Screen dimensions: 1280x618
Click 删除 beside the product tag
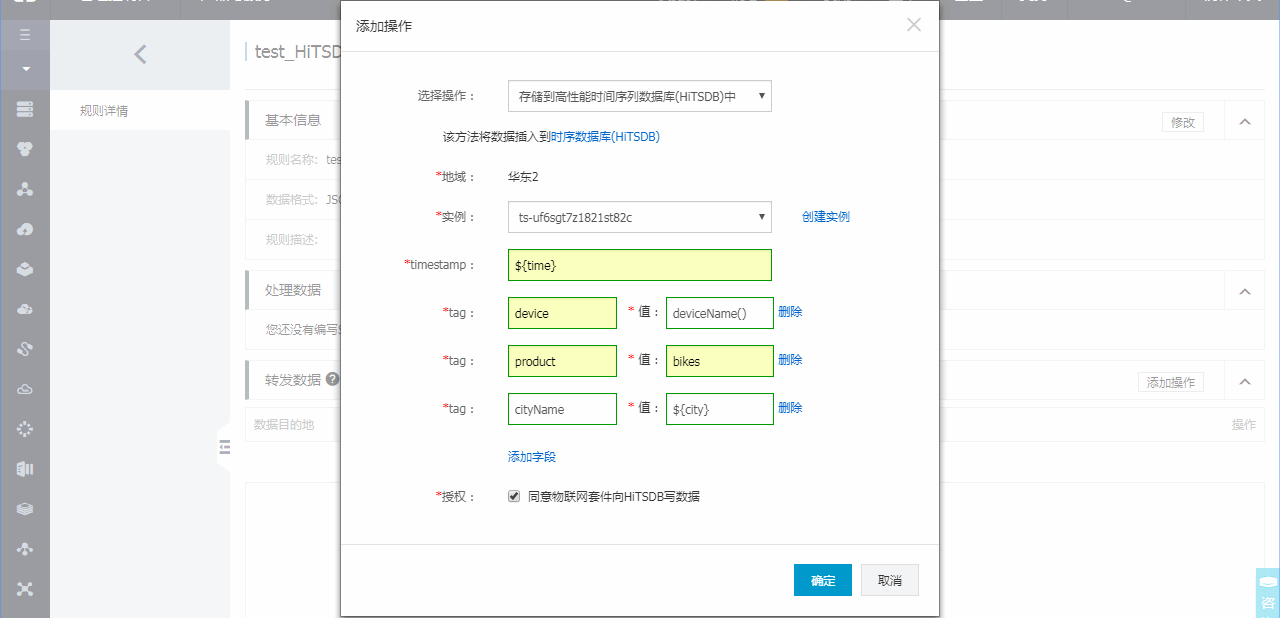click(x=790, y=360)
